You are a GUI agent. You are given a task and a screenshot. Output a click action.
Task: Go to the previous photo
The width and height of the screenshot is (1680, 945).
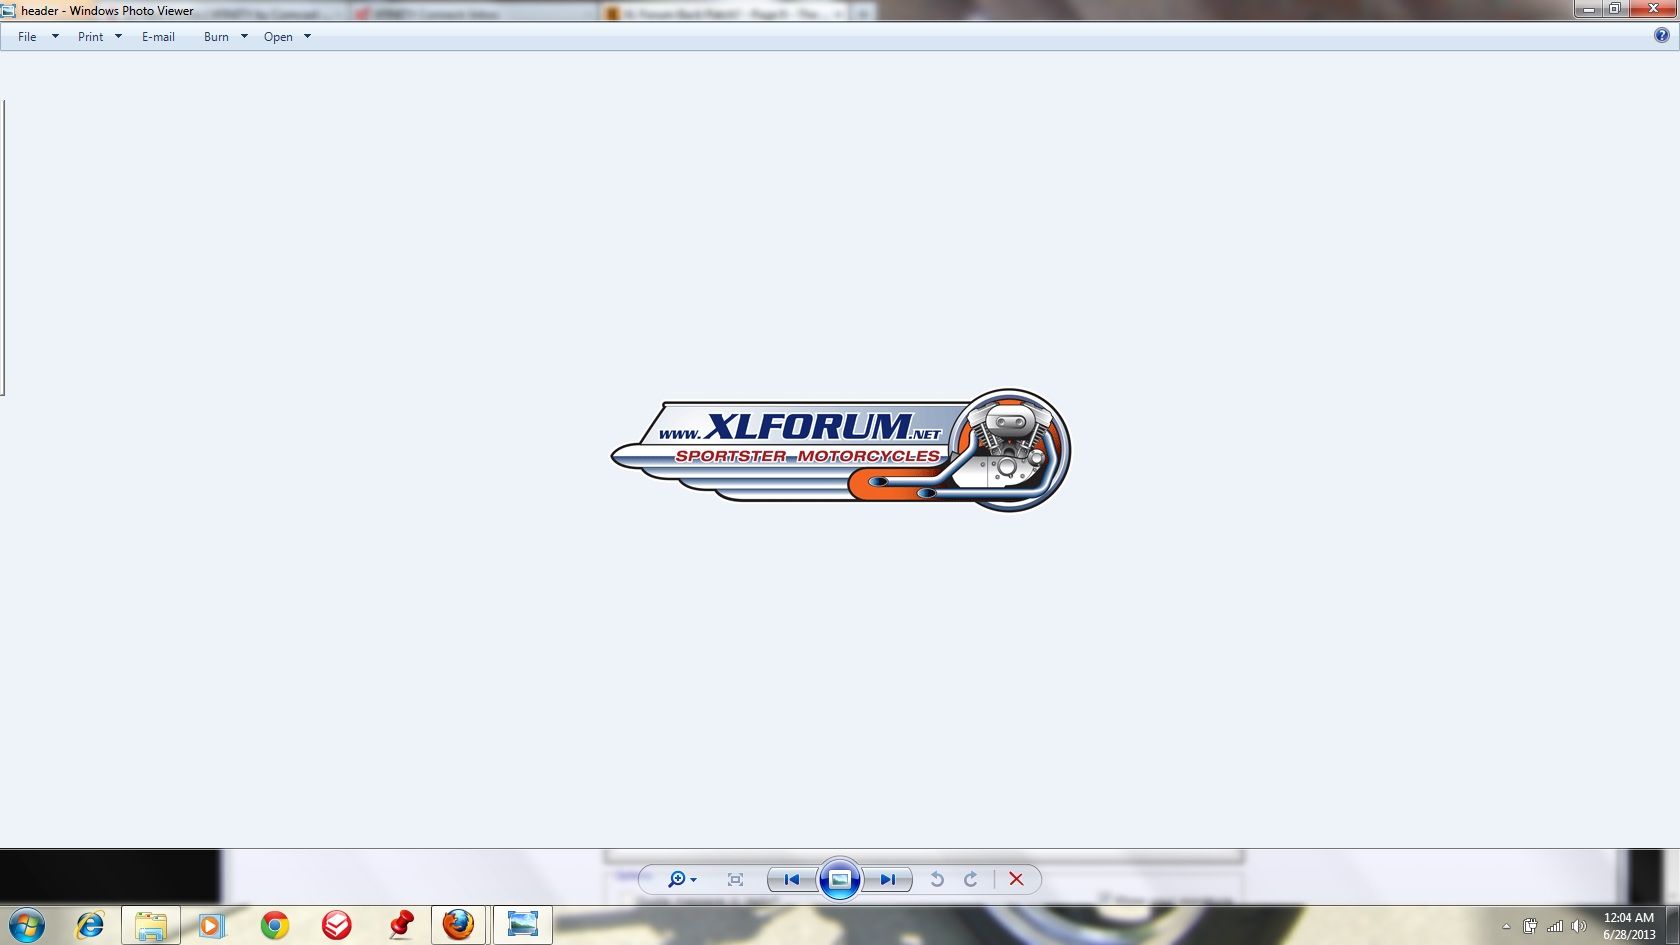pyautogui.click(x=792, y=879)
